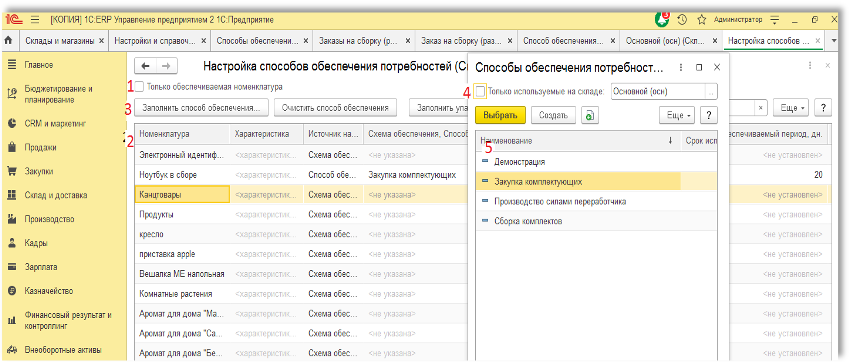Open the history clock icon
This screenshot has height=362, width=849.
click(x=682, y=19)
